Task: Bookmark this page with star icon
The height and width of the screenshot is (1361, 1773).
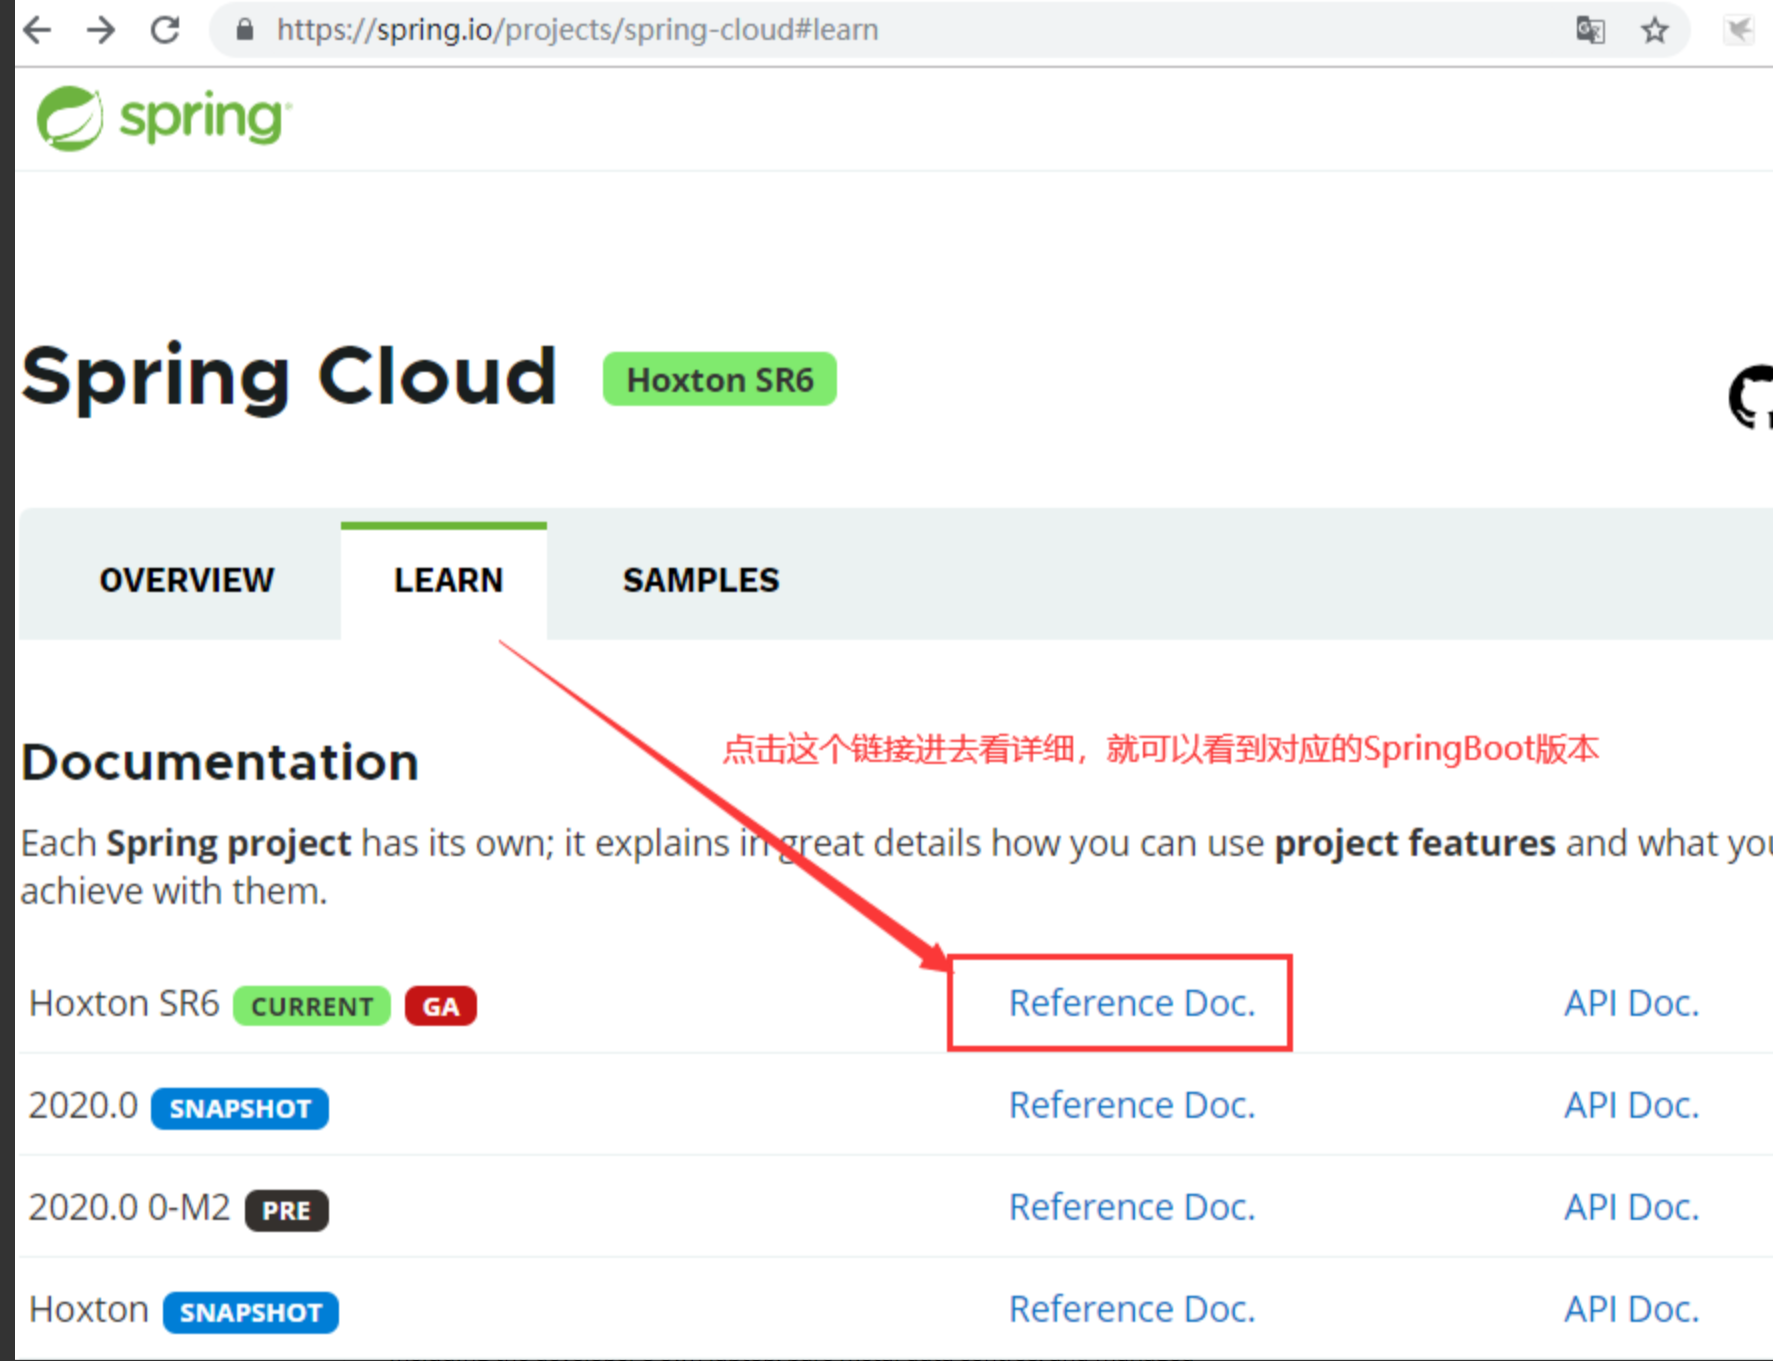Action: pos(1655,30)
